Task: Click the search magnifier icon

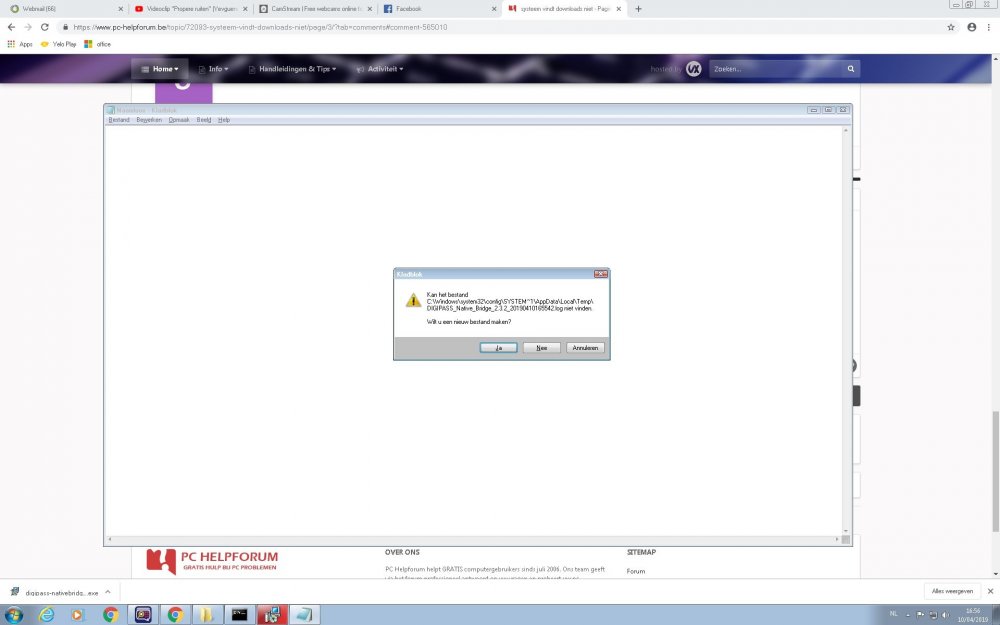Action: [x=851, y=69]
